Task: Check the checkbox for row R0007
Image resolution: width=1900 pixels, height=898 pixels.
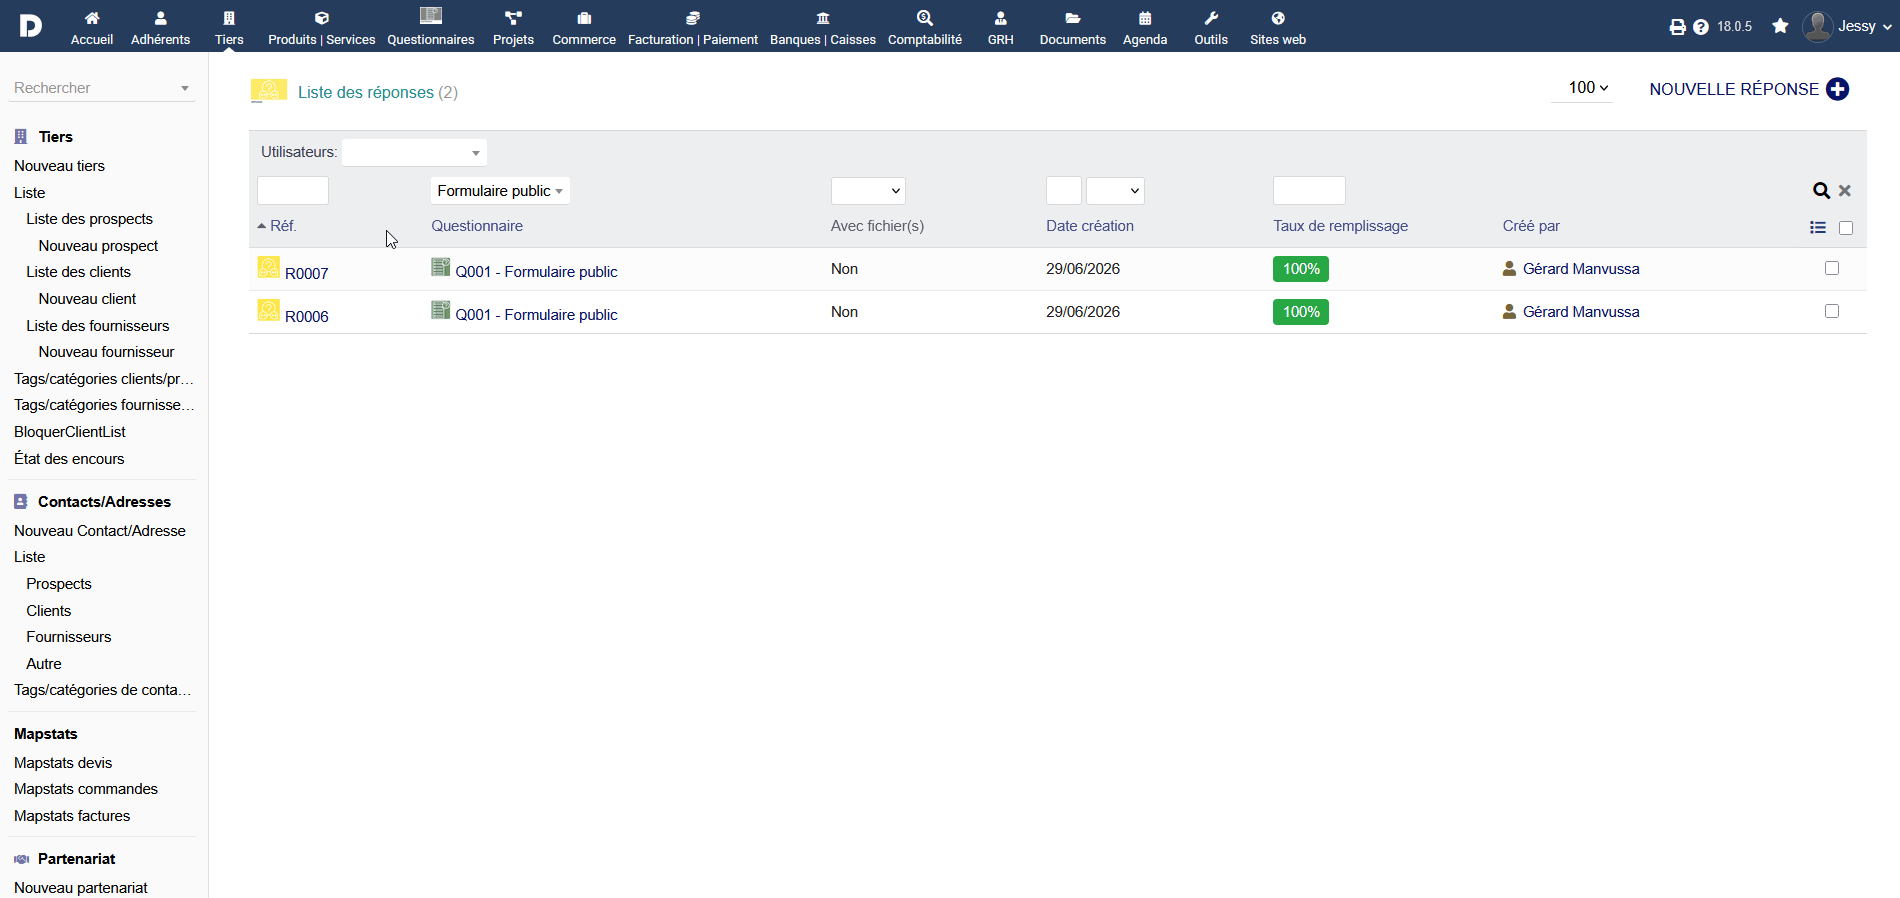Action: 1832,268
